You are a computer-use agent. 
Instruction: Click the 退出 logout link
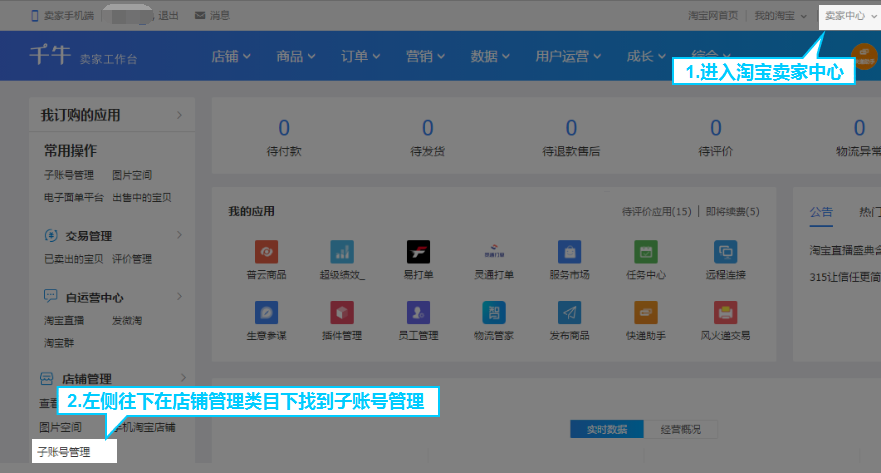168,16
